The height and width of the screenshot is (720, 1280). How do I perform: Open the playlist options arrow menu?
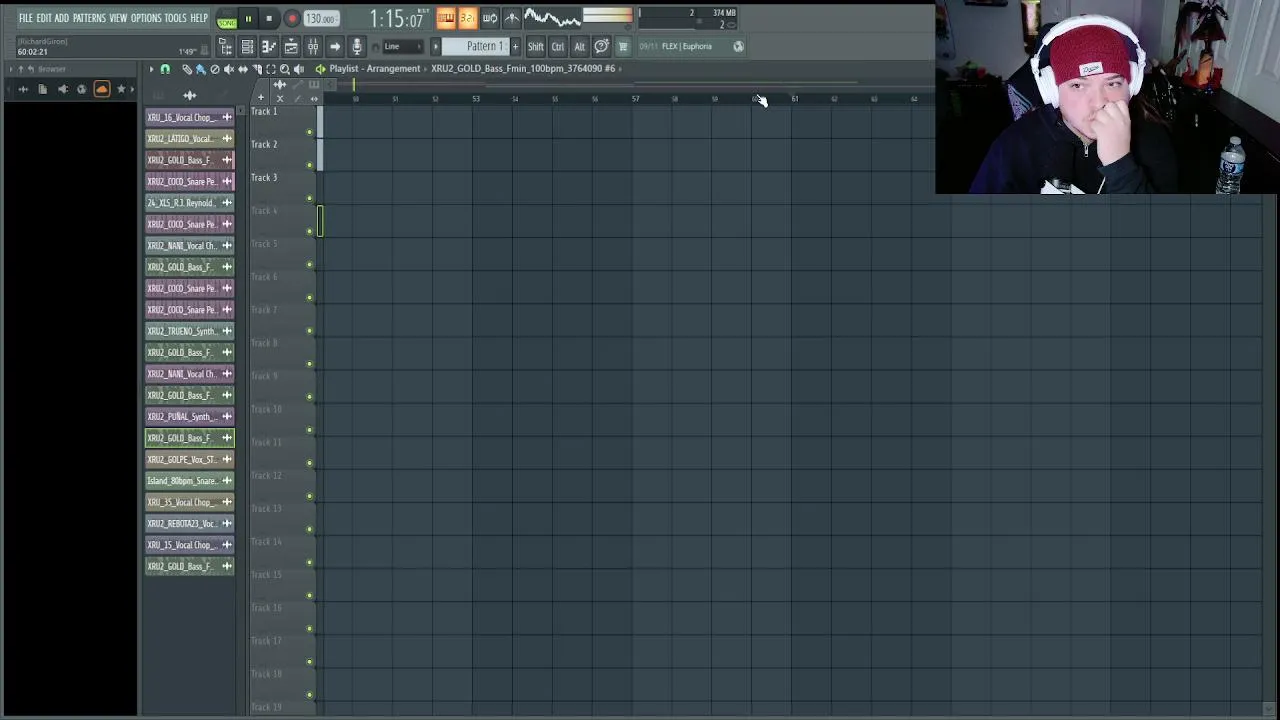point(151,69)
